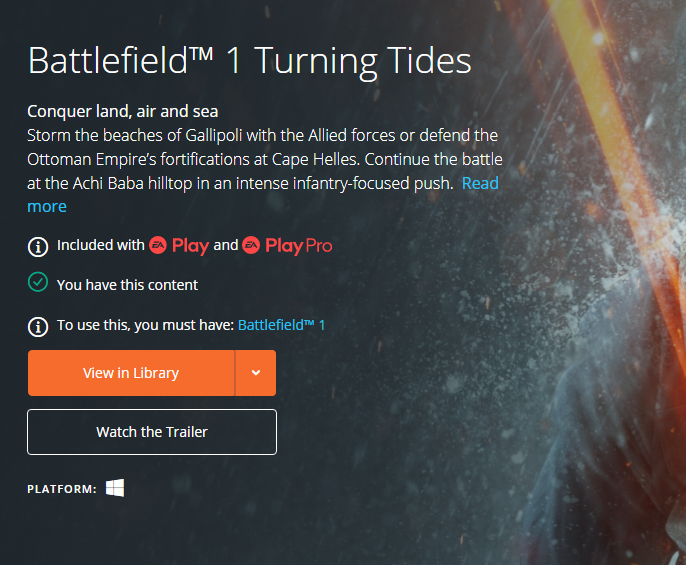Viewport: 686px width, 565px height.
Task: Click the Conquer land, air and sea heading
Action: 122,112
